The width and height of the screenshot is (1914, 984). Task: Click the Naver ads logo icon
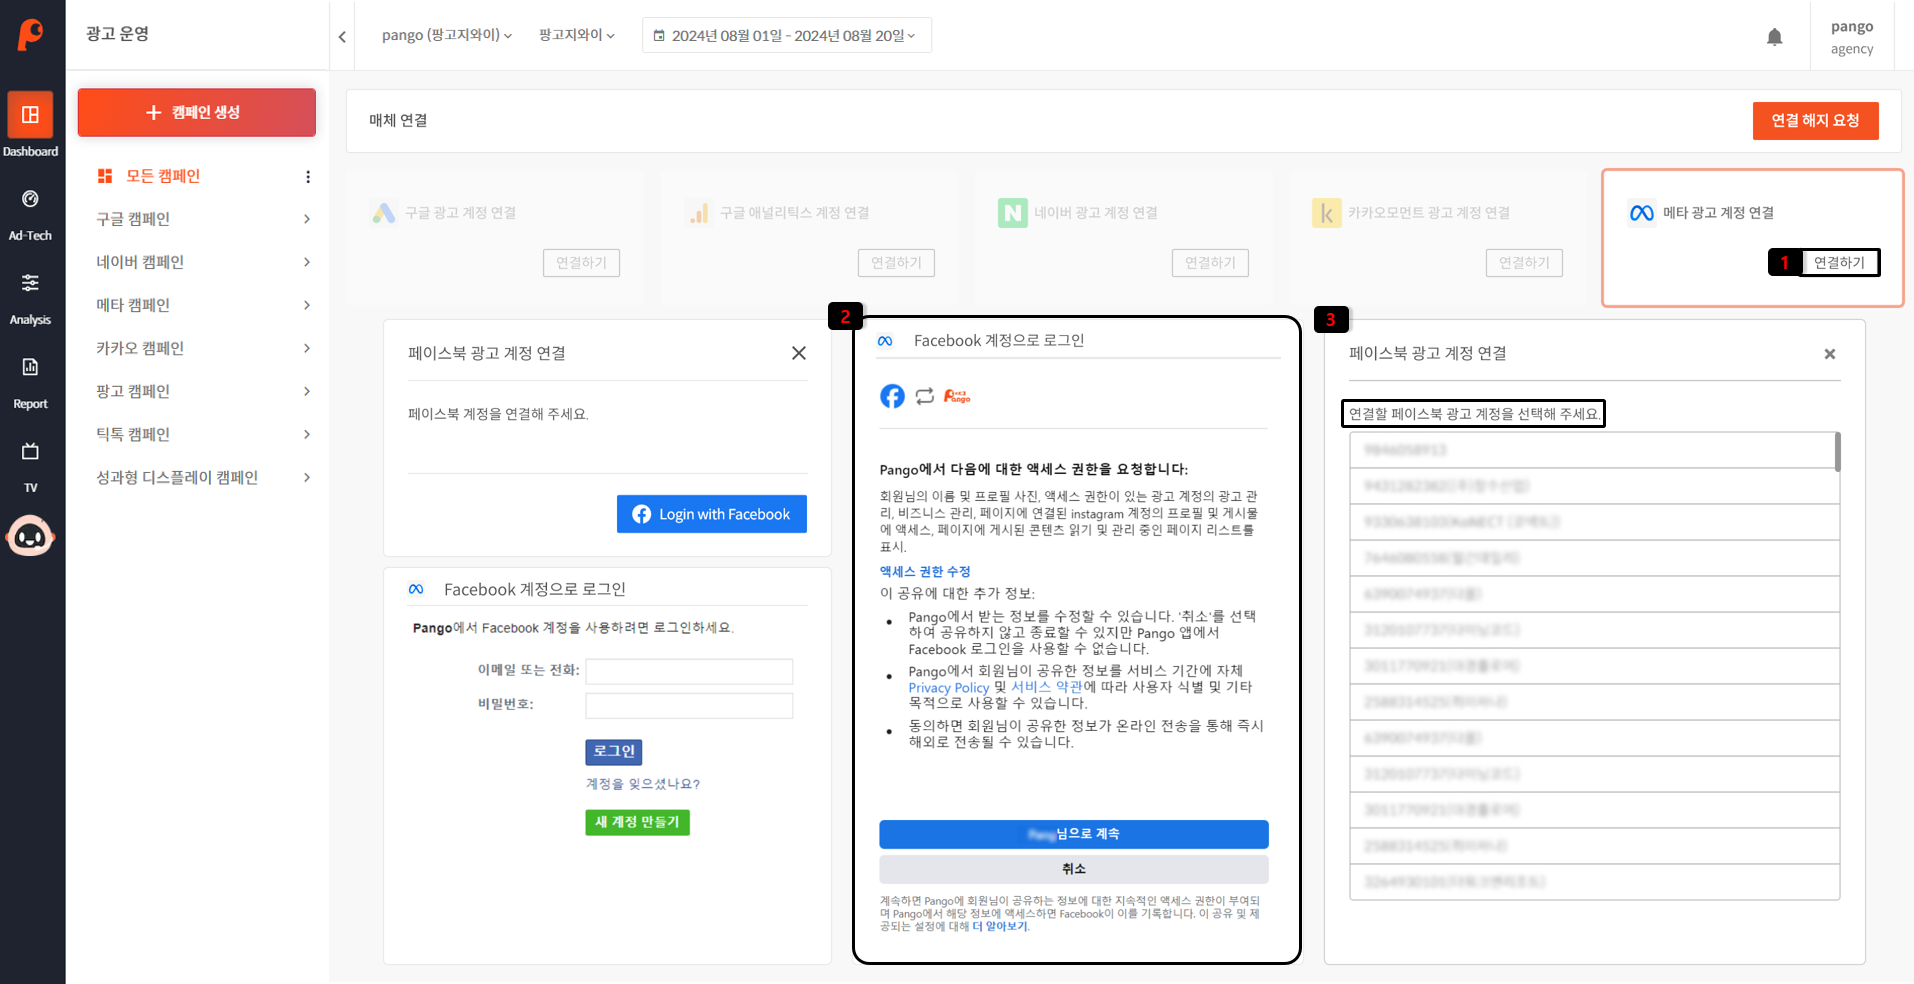pyautogui.click(x=1013, y=213)
